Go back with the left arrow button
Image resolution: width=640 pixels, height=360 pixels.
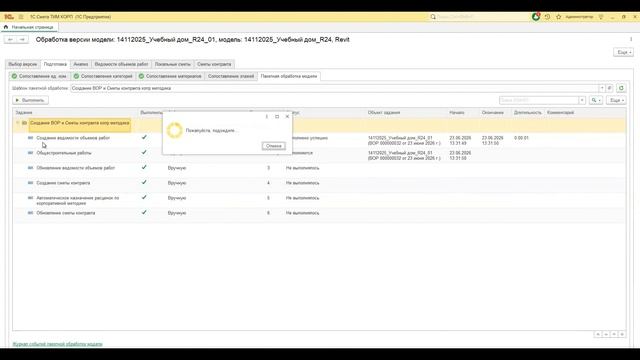(x=11, y=40)
